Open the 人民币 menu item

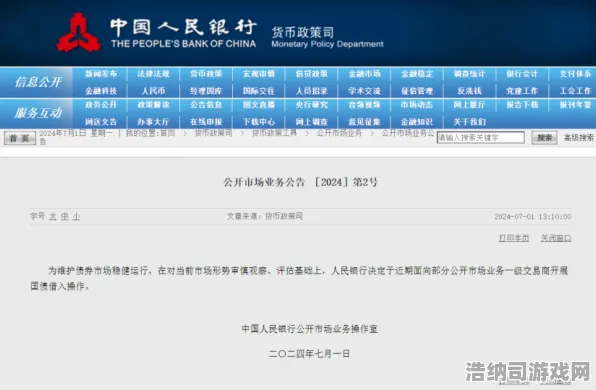[153, 91]
